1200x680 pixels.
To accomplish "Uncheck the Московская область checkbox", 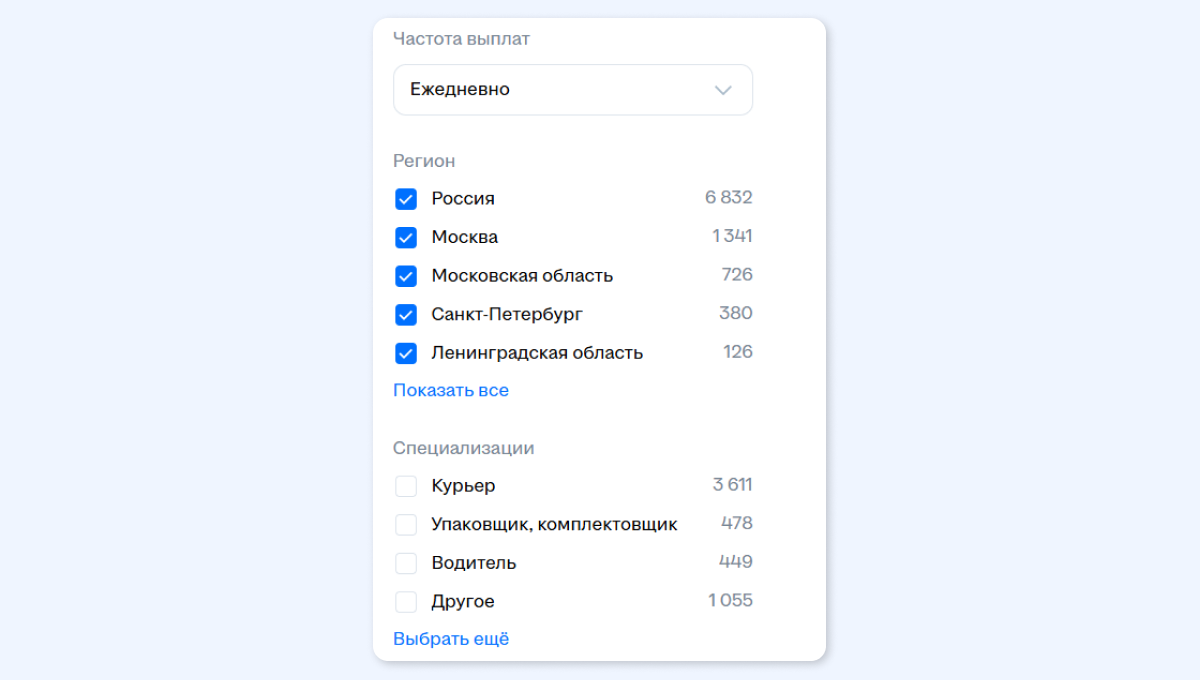I will click(406, 276).
